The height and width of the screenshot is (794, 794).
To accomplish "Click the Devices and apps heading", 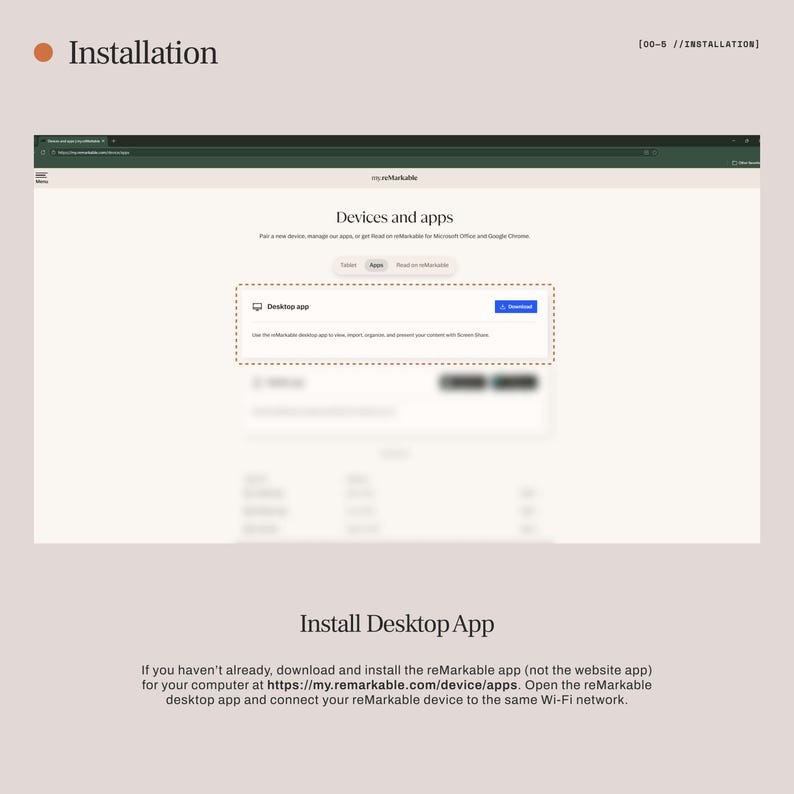I will (394, 217).
